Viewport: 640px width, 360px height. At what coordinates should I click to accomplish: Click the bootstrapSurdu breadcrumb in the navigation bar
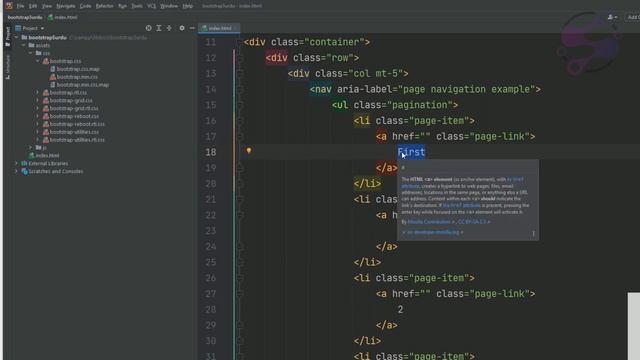(x=25, y=18)
